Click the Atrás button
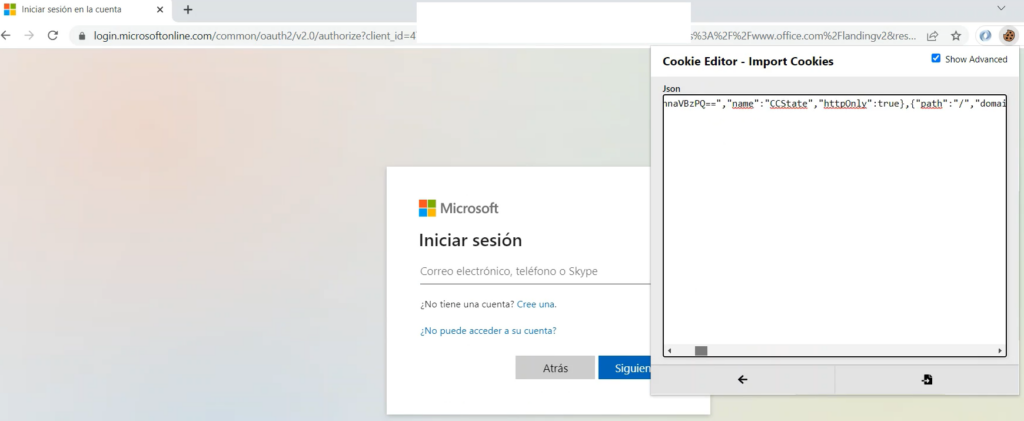 click(x=555, y=368)
